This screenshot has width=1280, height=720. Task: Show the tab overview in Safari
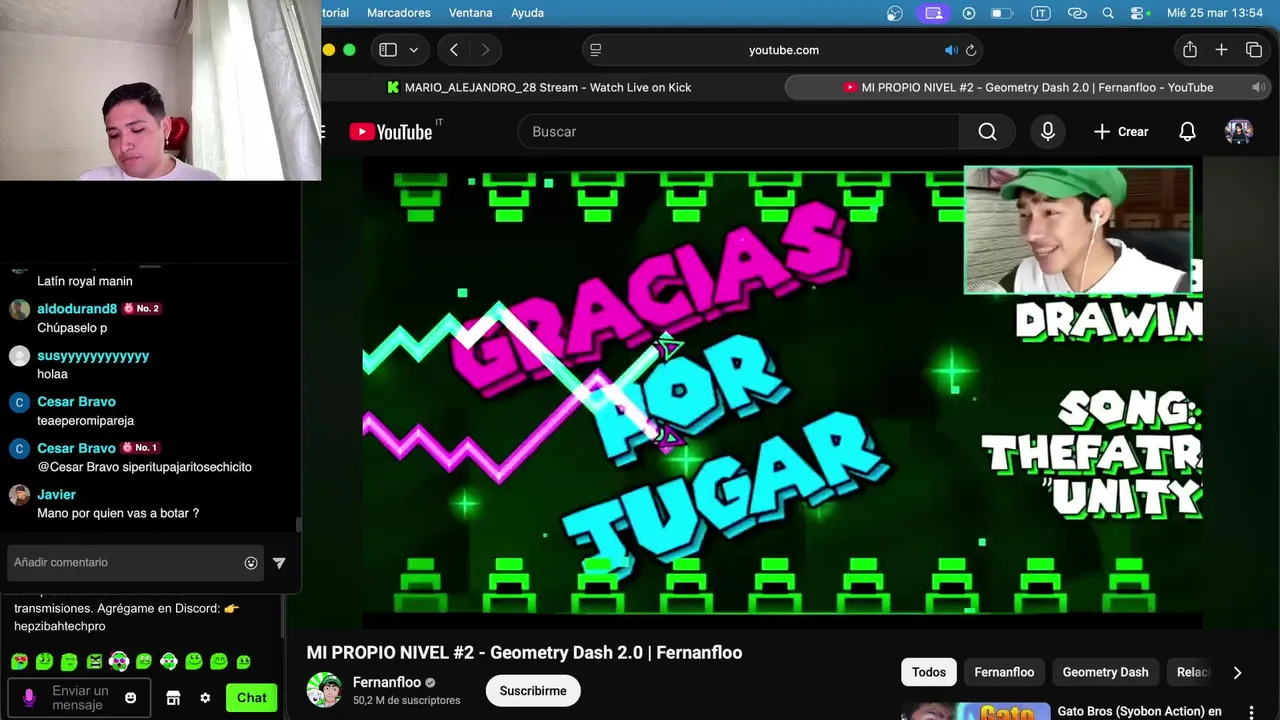pos(1253,50)
